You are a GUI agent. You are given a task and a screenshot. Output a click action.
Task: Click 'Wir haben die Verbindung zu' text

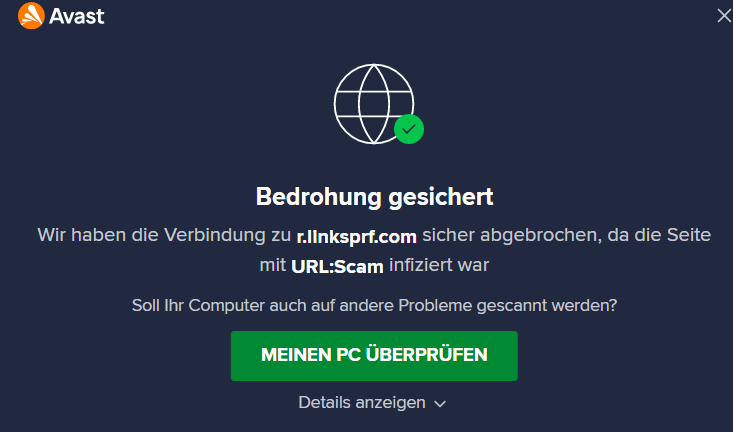coord(164,235)
